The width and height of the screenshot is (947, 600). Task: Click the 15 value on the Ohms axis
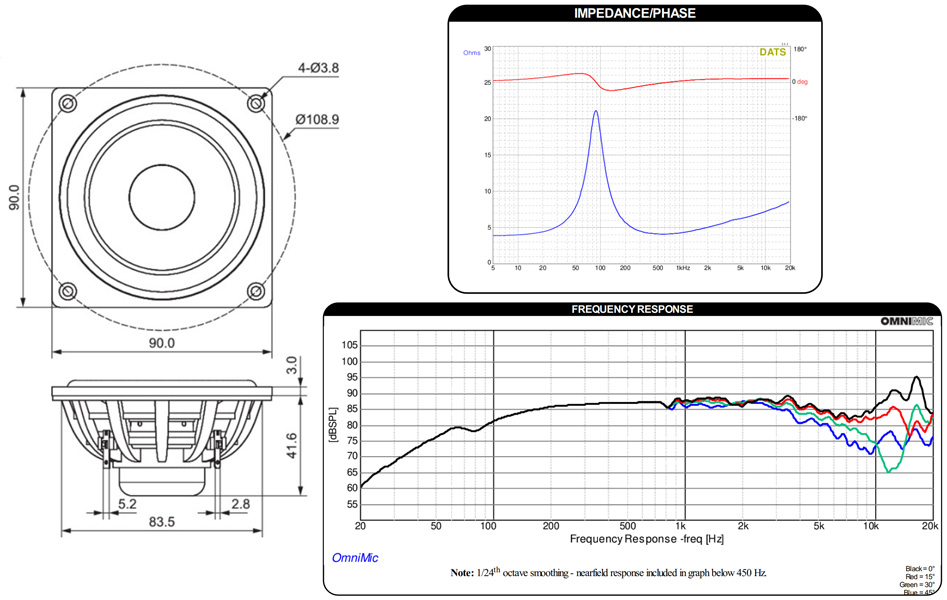pyautogui.click(x=487, y=155)
